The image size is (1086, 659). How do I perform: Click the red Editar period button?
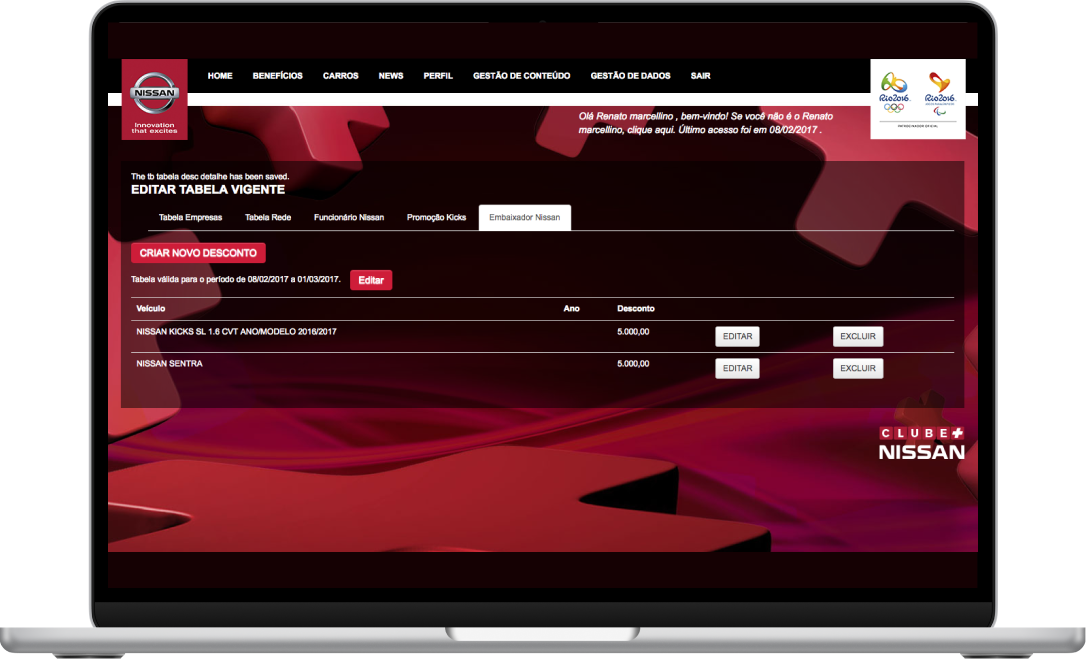pyautogui.click(x=371, y=280)
